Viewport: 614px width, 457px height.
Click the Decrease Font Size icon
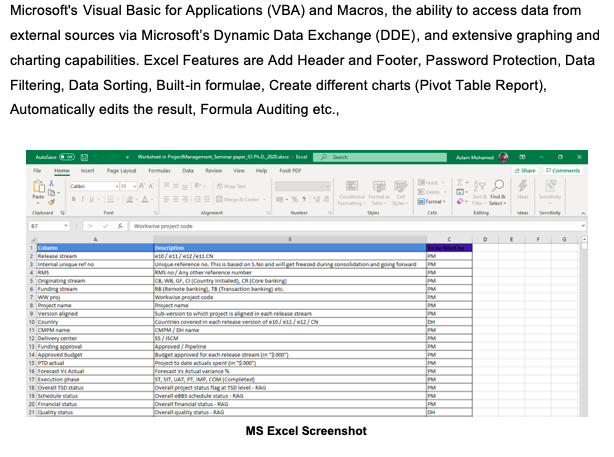151,186
